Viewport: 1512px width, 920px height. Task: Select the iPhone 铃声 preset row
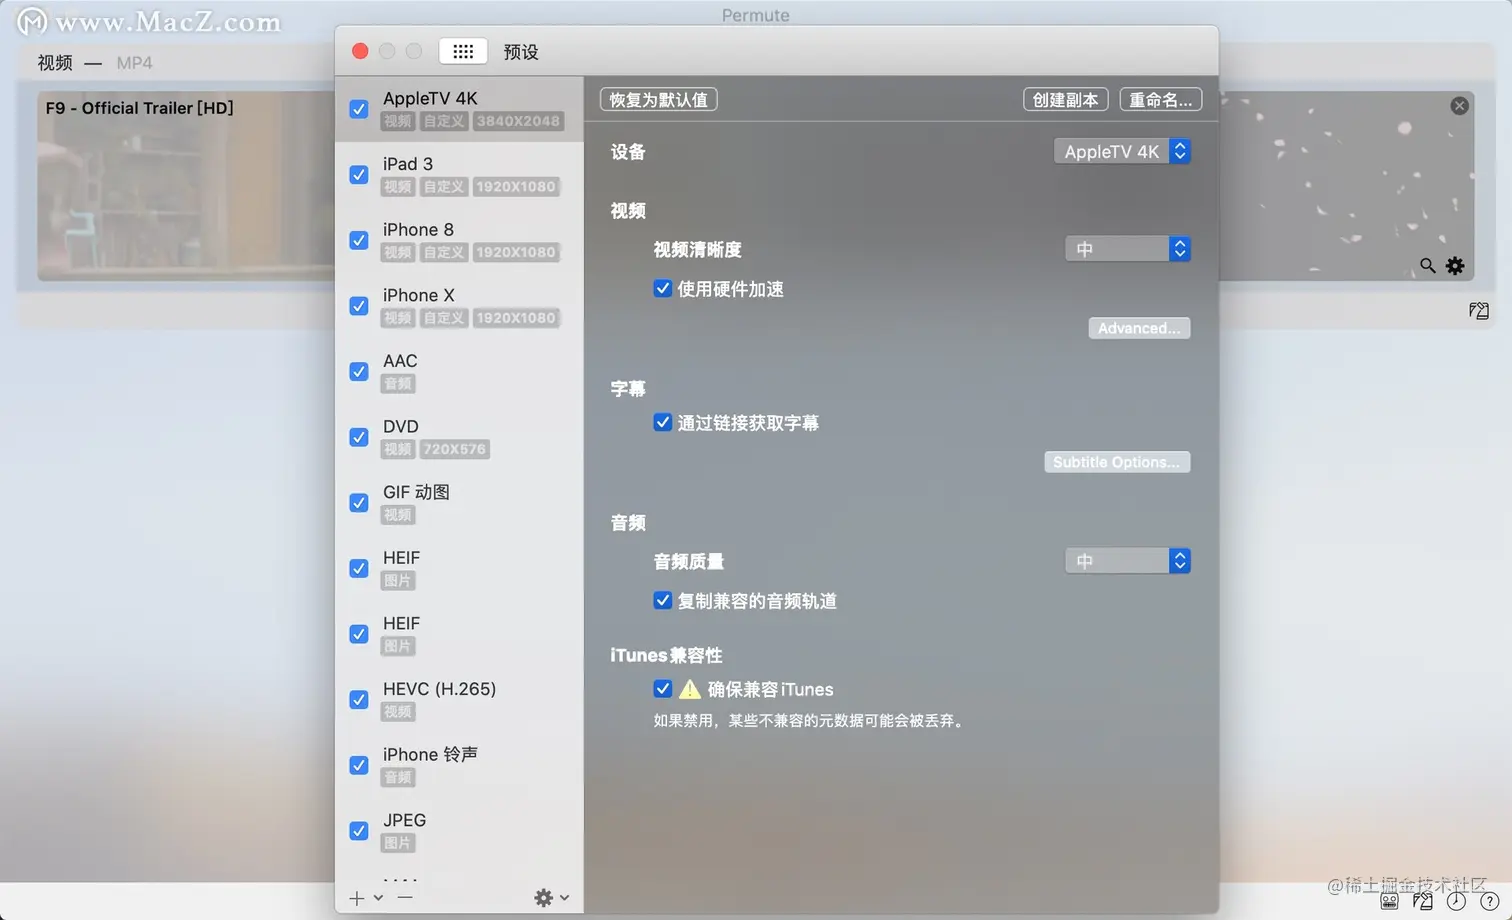[x=459, y=765]
